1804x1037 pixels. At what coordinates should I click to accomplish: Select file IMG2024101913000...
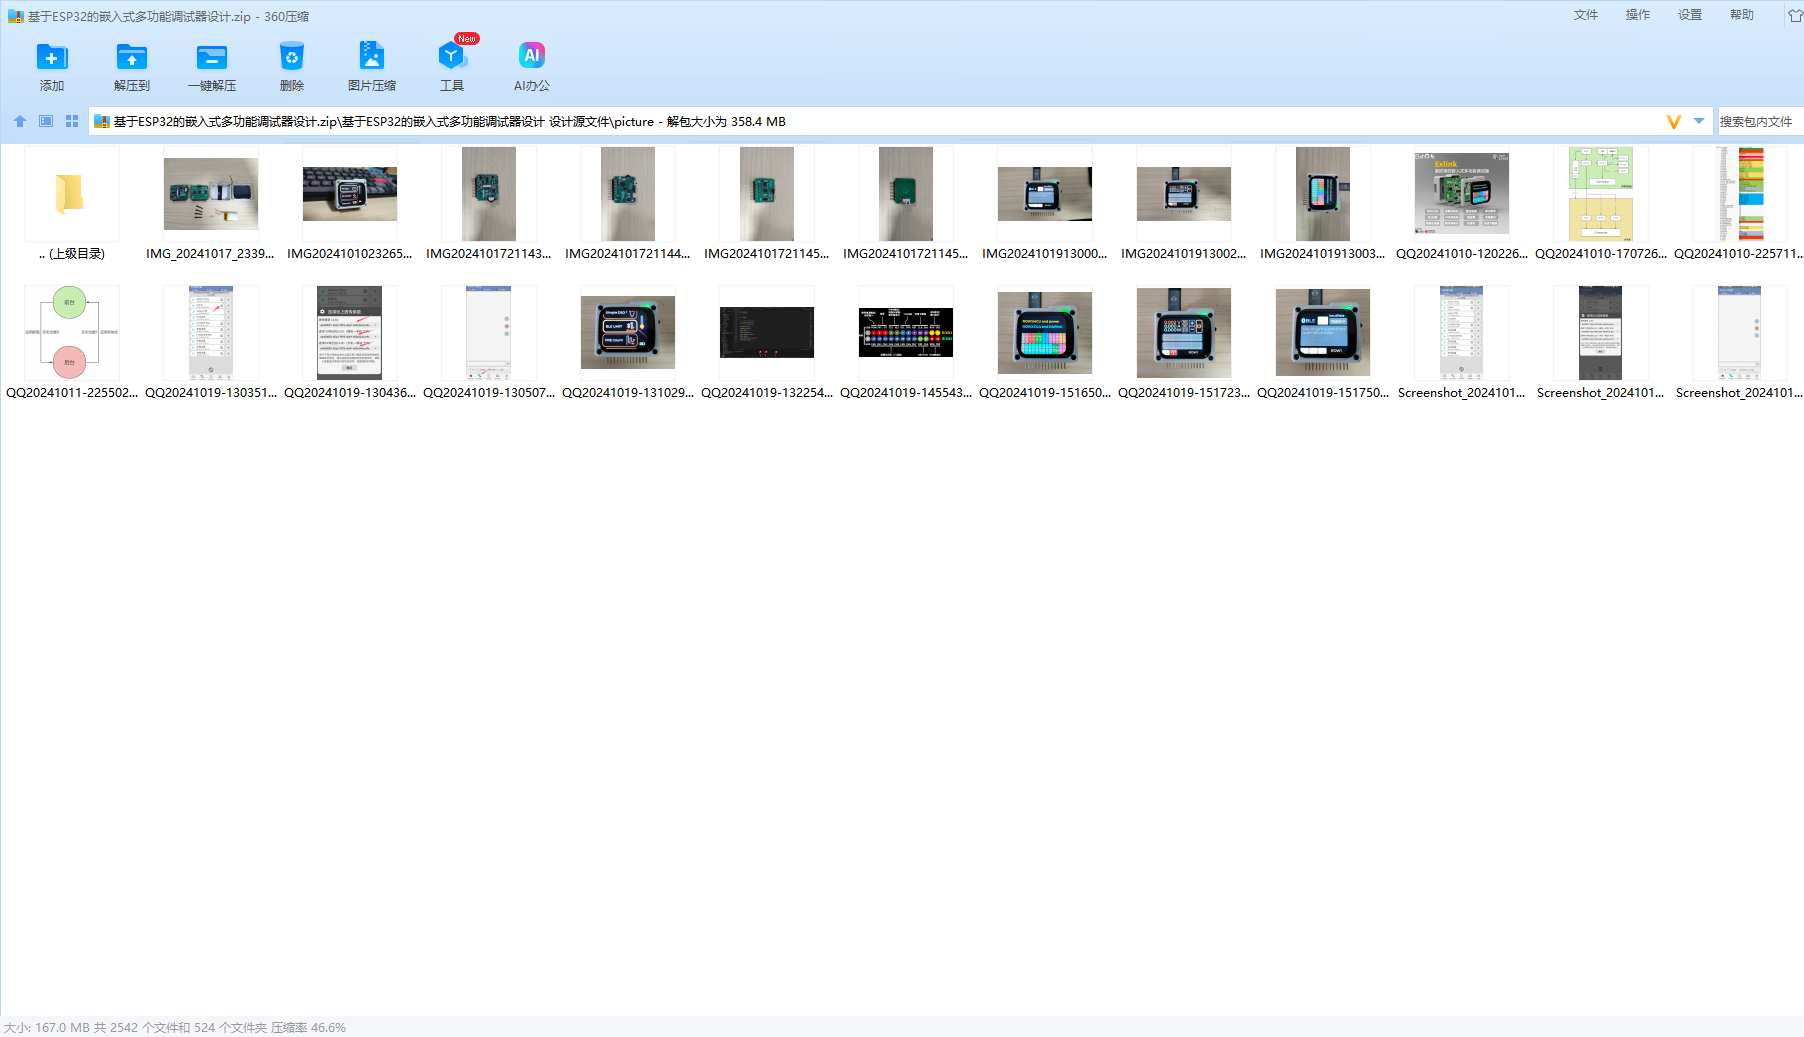click(1044, 204)
